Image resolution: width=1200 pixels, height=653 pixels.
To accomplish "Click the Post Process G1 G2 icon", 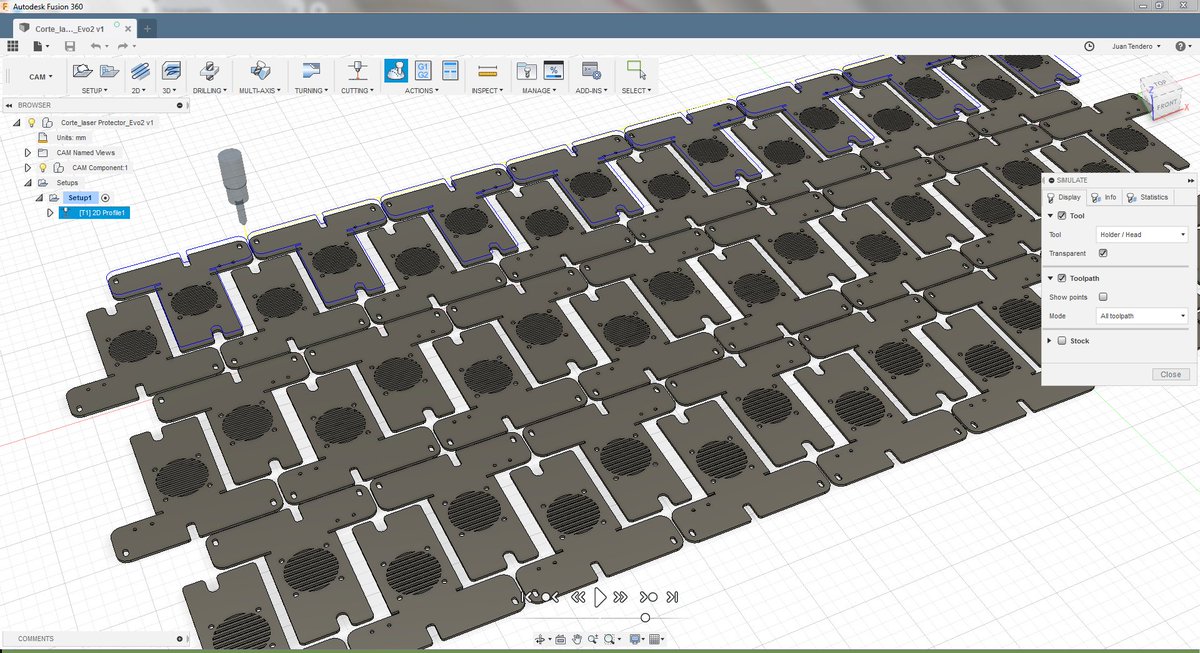I will [422, 71].
